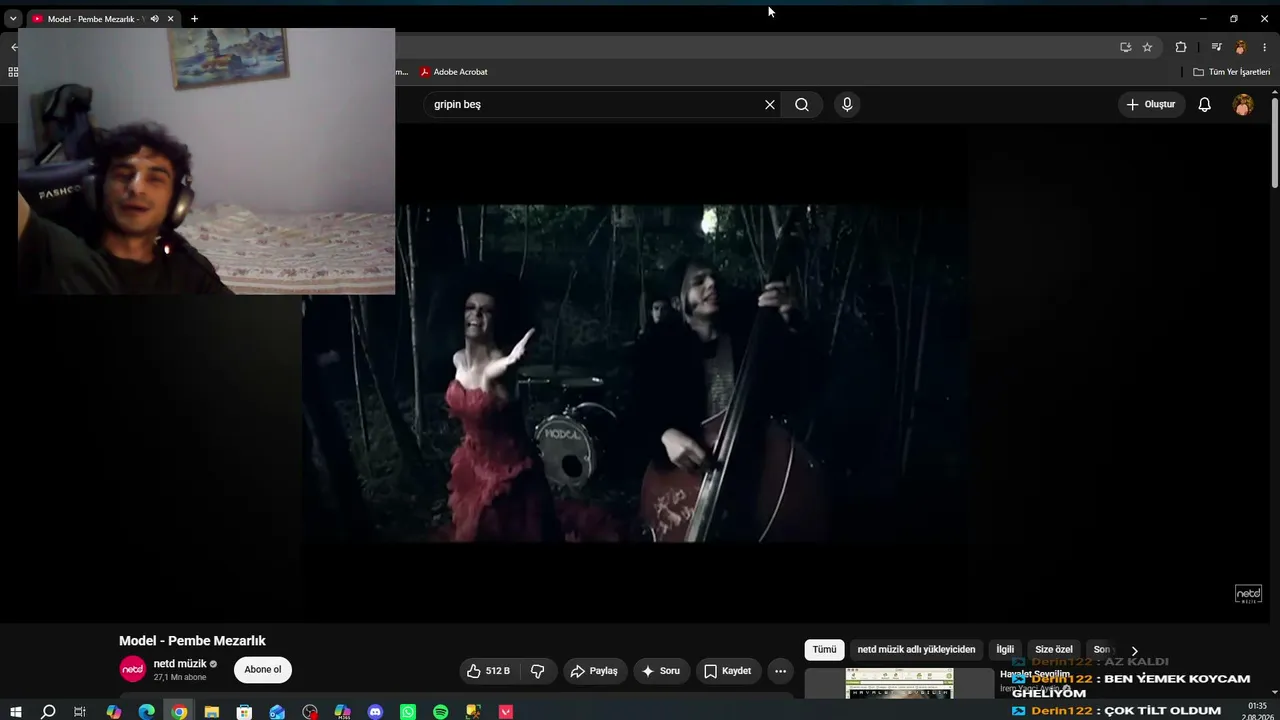
Task: Click the '27,1 Mn abone' subscriber count
Action: coord(180,677)
